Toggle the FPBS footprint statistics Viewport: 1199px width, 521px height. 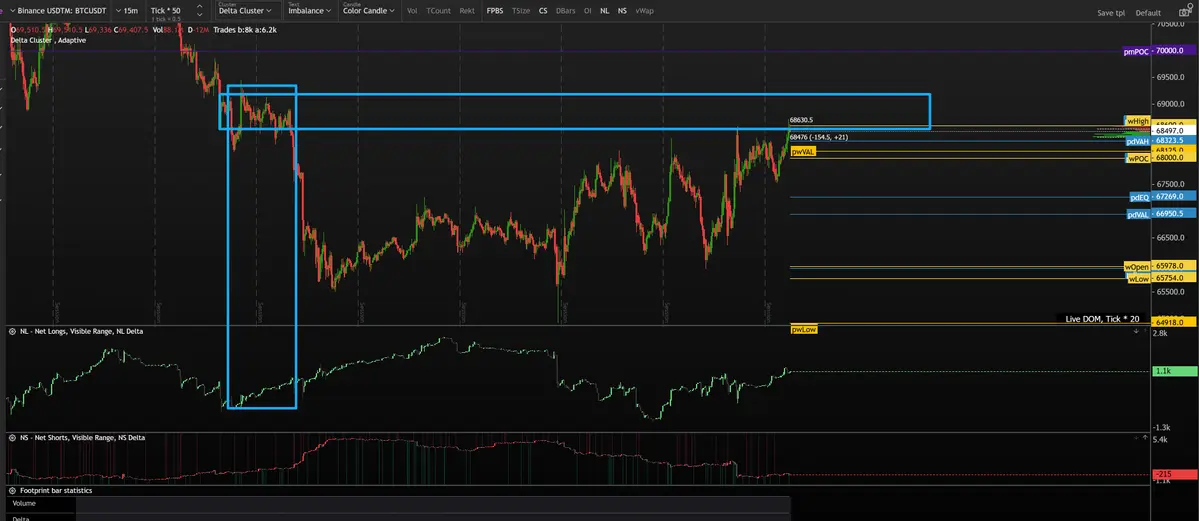(495, 11)
